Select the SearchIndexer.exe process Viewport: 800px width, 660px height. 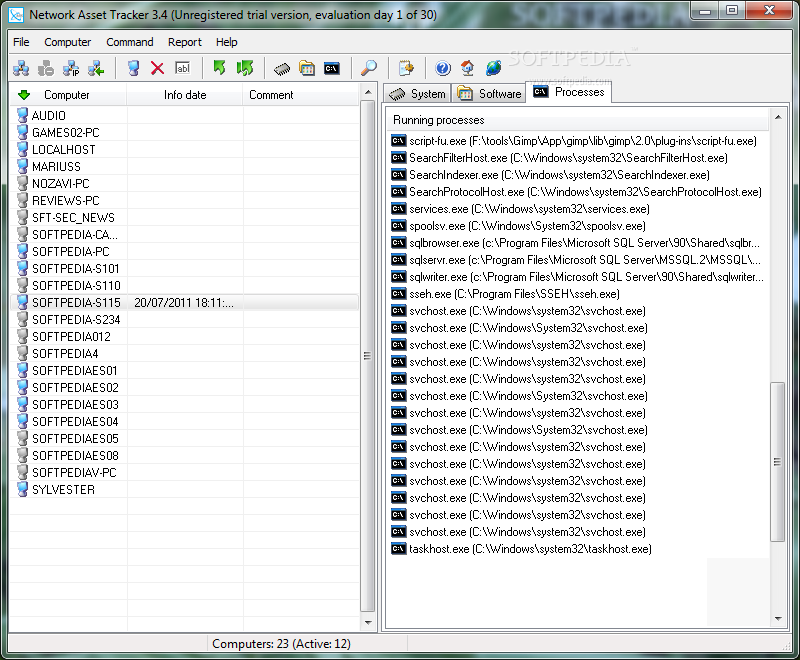coord(551,175)
